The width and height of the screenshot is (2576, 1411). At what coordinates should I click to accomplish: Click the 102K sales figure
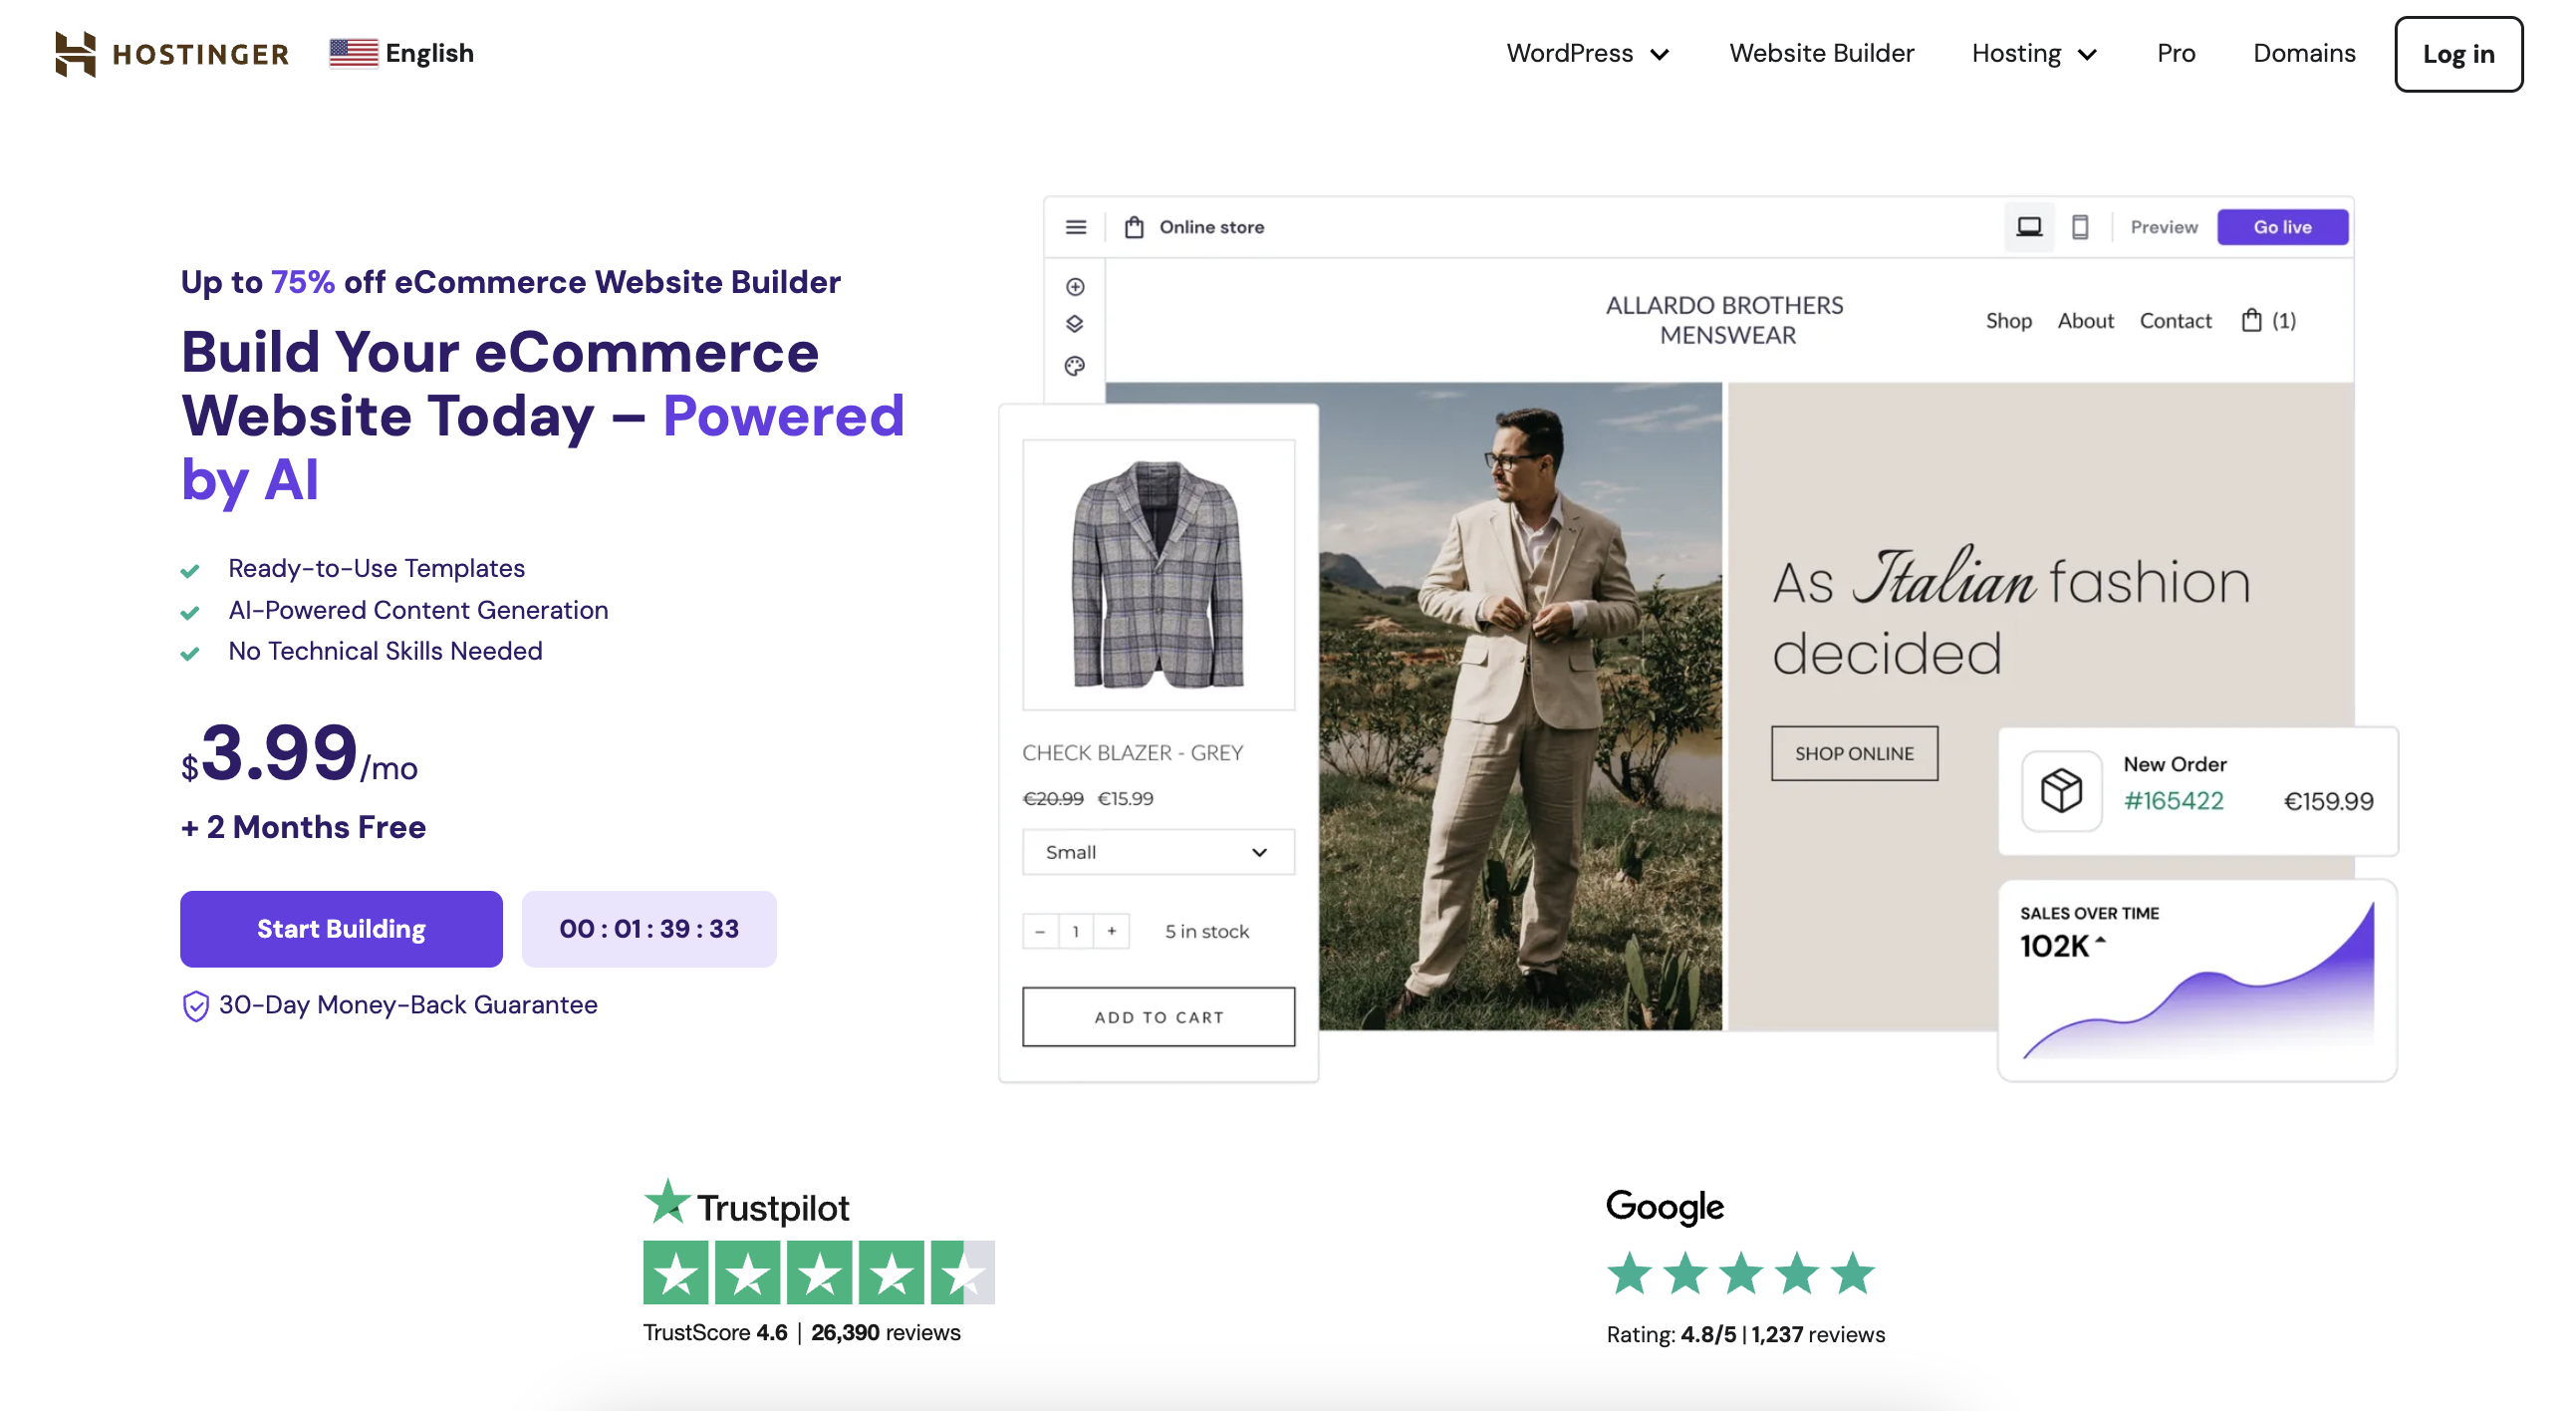2054,945
